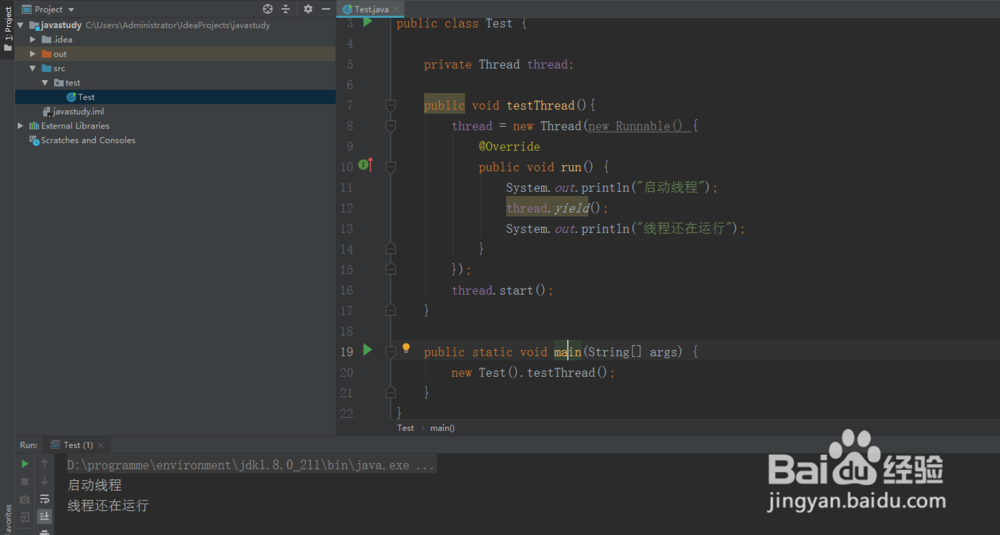
Task: Click the 1: Project sidebar tab
Action: click(x=8, y=29)
